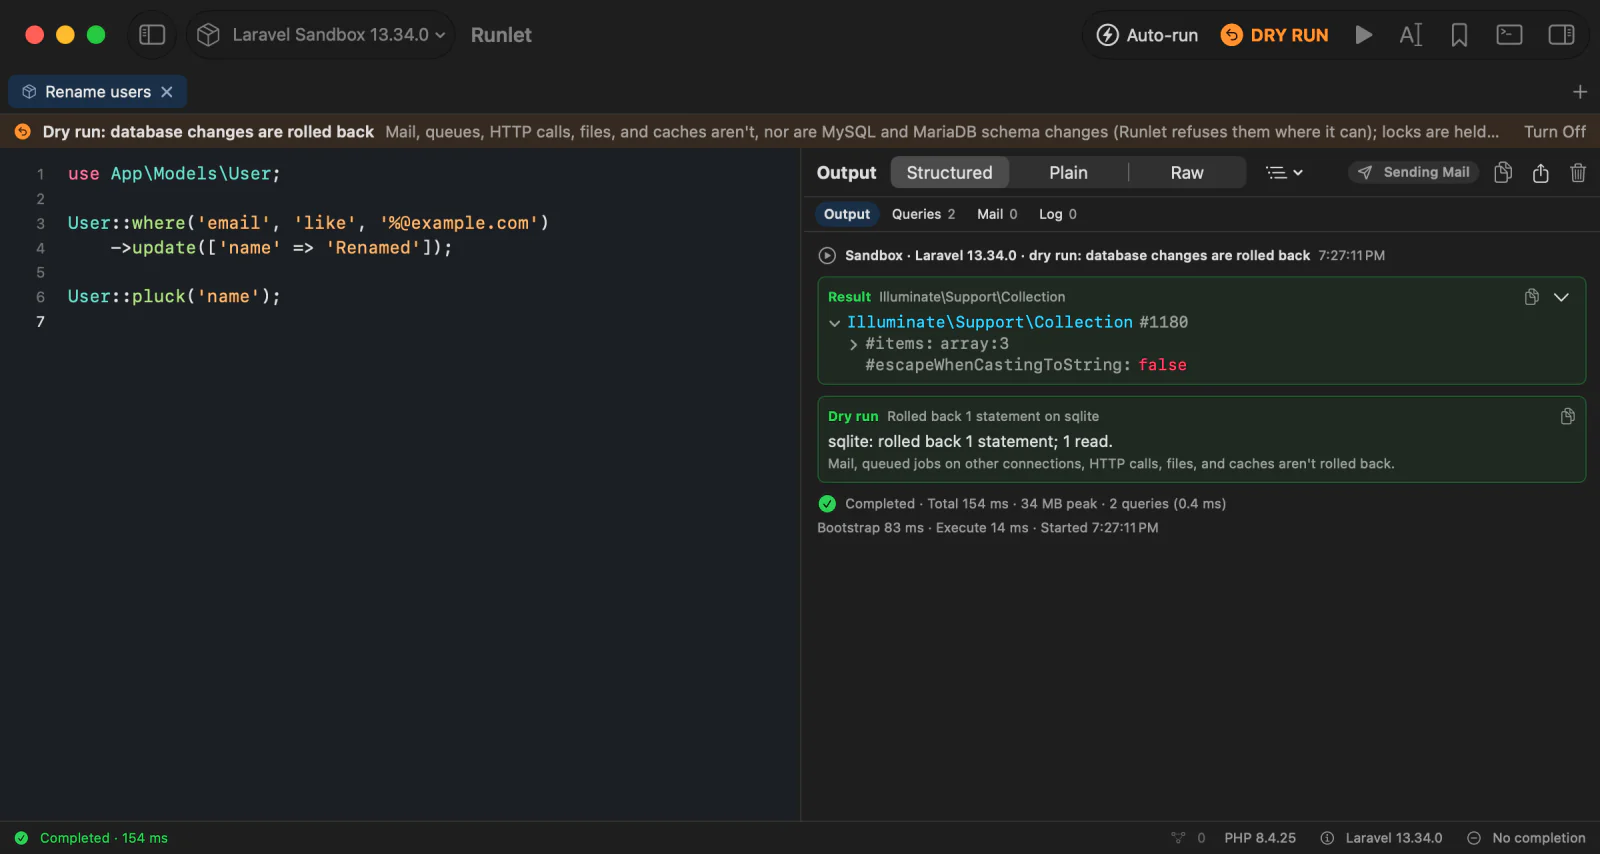Viewport: 1600px width, 854px height.
Task: Click the status bar Completed 154 ms indicator
Action: tap(91, 838)
